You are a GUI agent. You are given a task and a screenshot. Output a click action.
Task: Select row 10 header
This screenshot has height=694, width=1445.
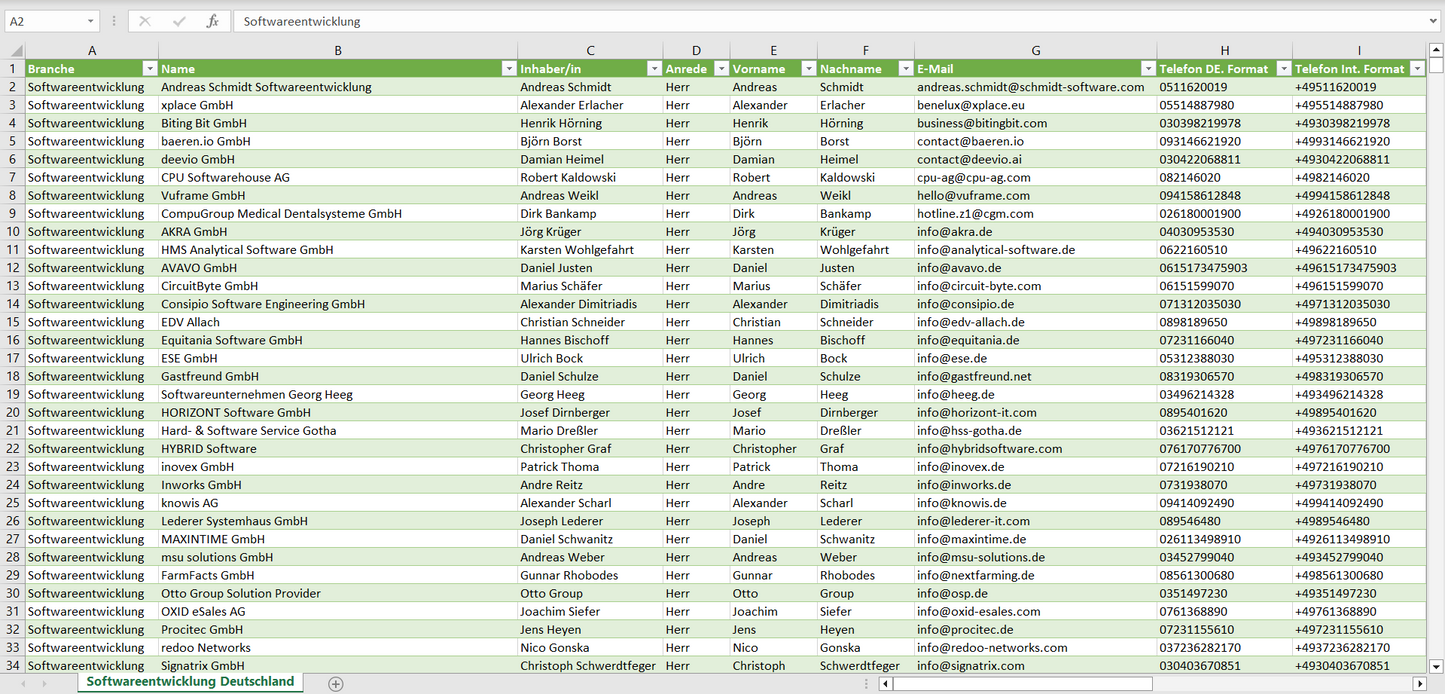click(12, 232)
